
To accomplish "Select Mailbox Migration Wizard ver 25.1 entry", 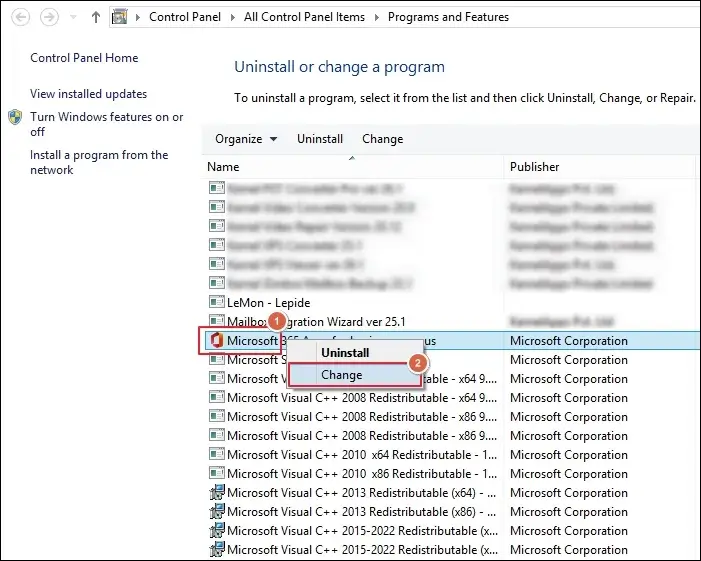I will pos(317,322).
